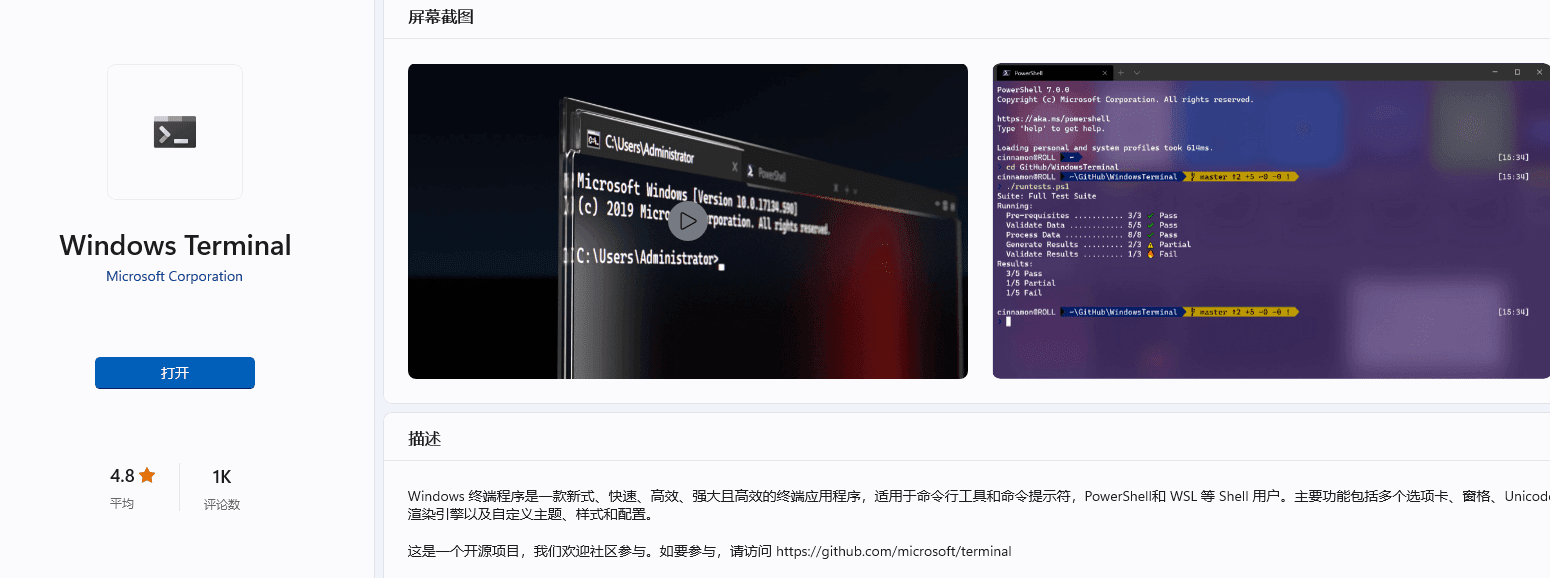The height and width of the screenshot is (578, 1550).
Task: Click the minimize icon on the PowerShell window image
Action: 1495,71
